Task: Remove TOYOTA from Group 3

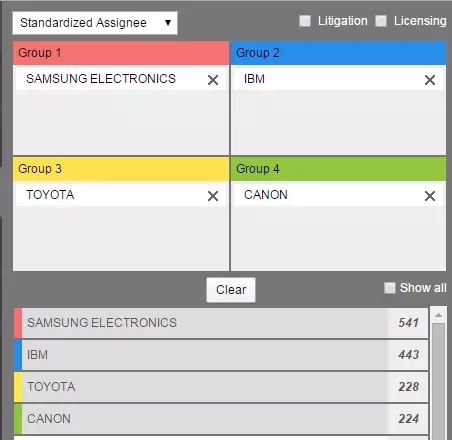Action: pos(213,196)
